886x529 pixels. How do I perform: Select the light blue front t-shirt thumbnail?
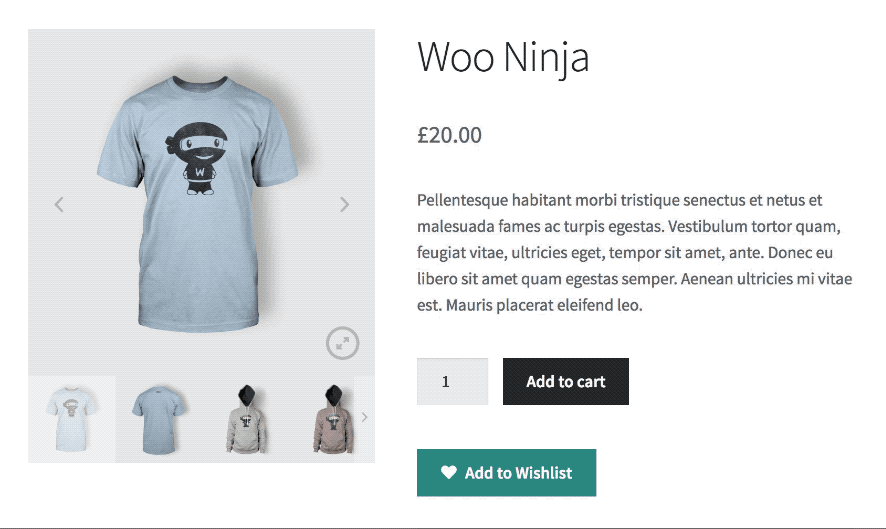(72, 419)
